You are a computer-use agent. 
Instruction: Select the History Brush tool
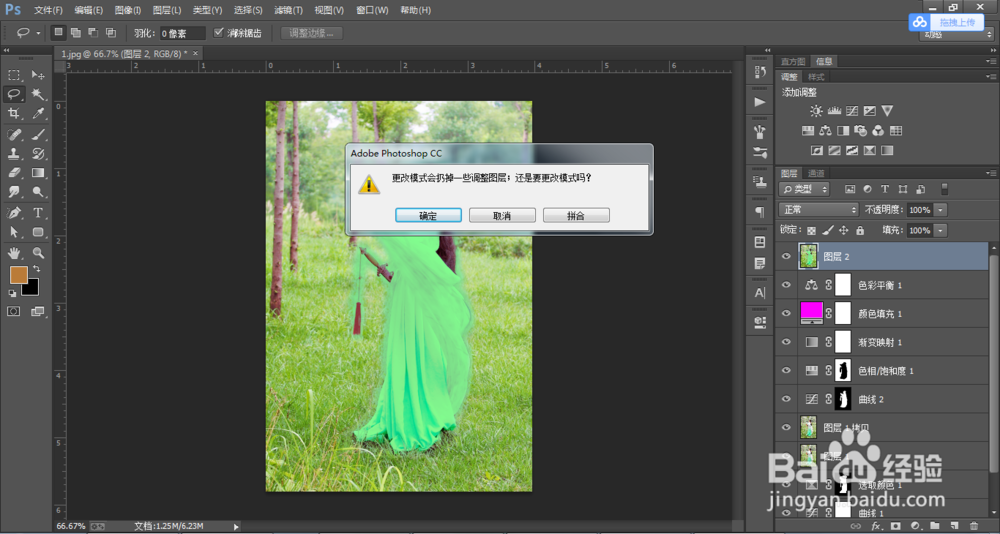[38, 154]
